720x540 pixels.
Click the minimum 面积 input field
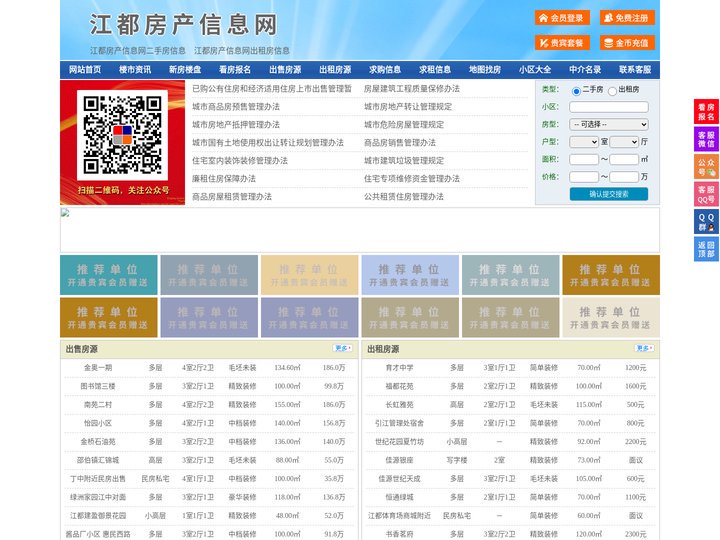click(584, 159)
